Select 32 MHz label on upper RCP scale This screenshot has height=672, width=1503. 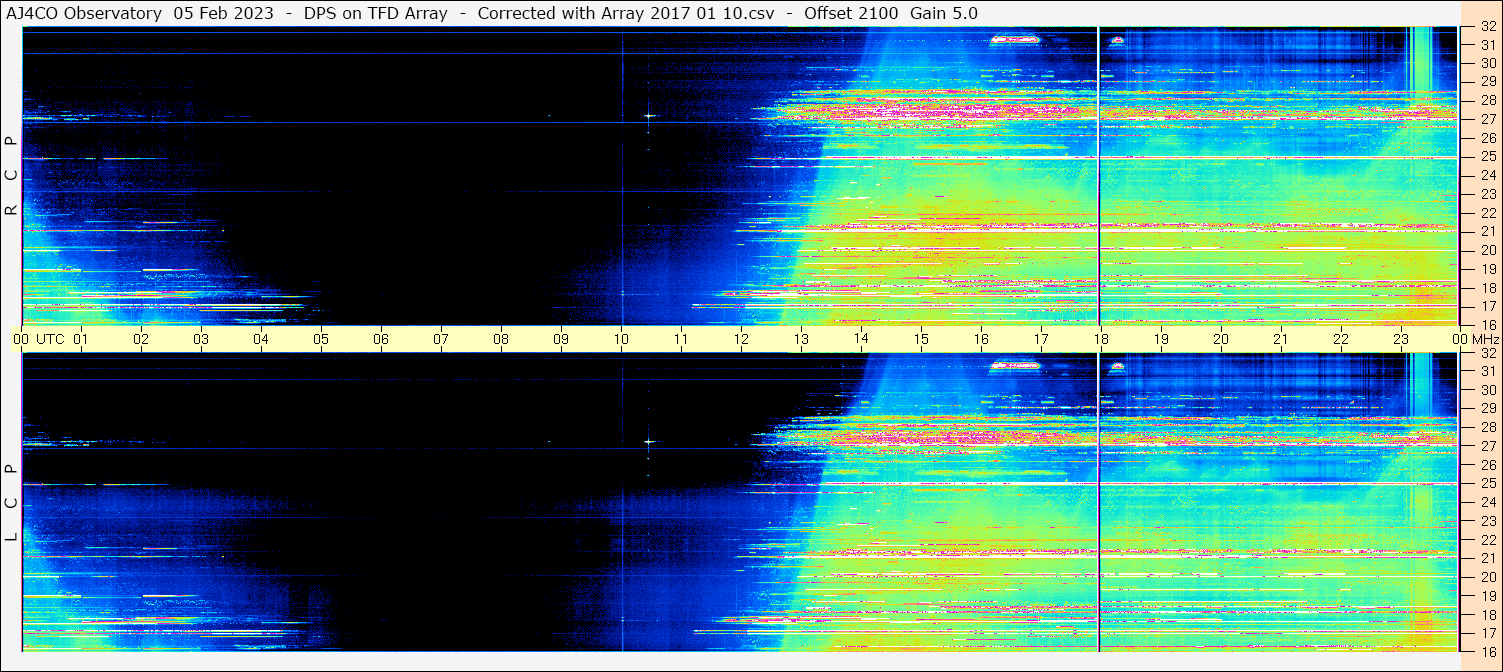pyautogui.click(x=1488, y=28)
